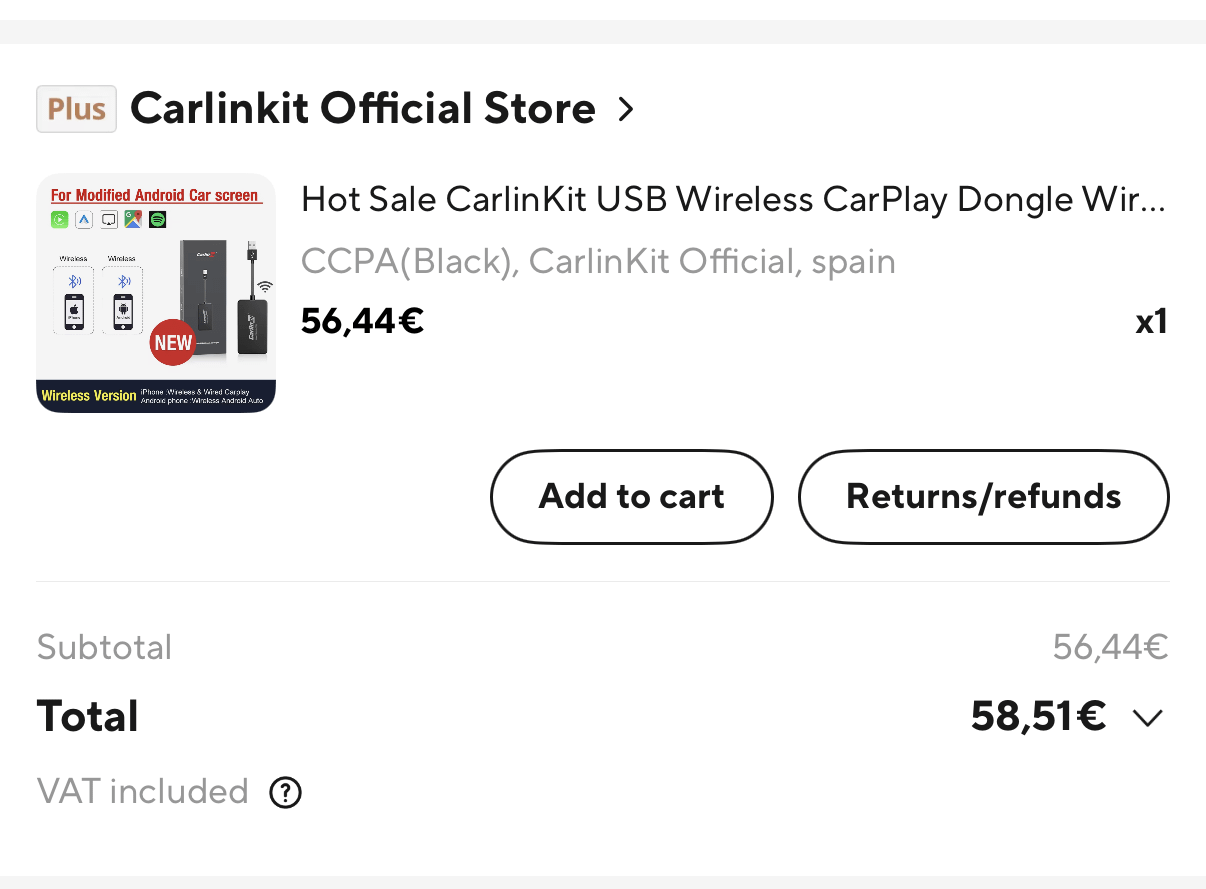Image resolution: width=1206 pixels, height=889 pixels.
Task: Click the VAT included text
Action: pyautogui.click(x=142, y=792)
